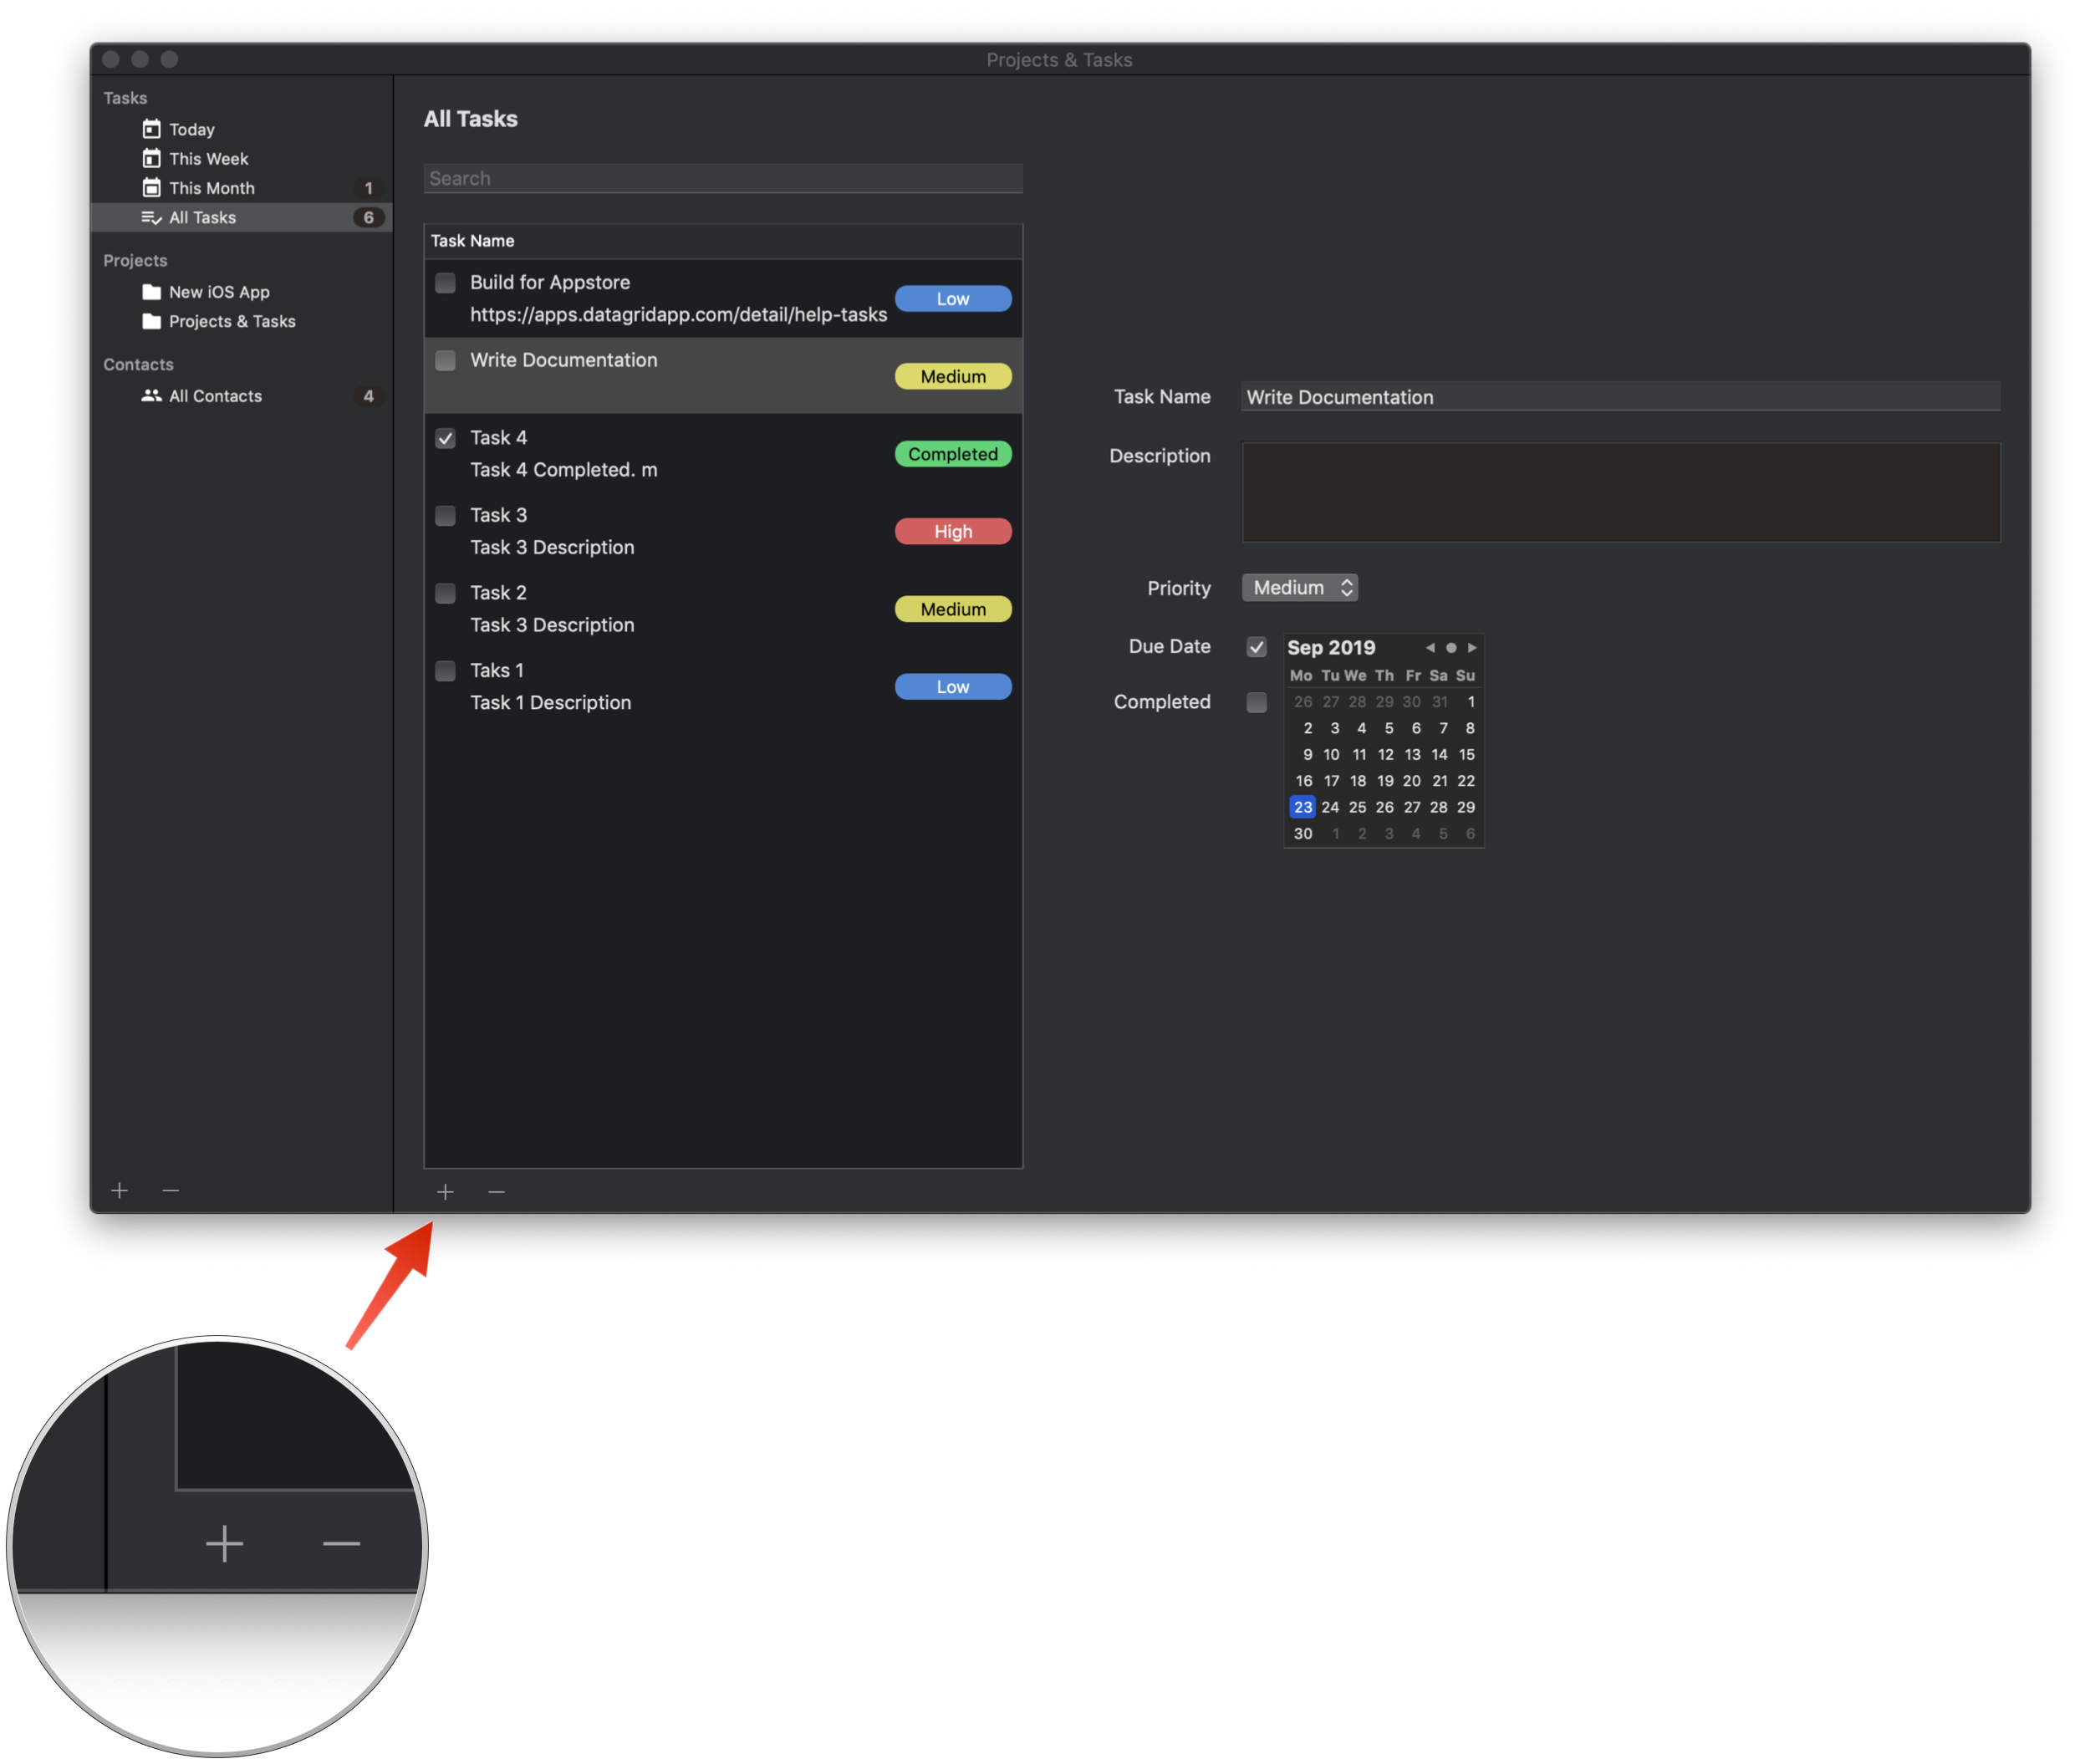Click the next month arrow in the calendar
Screen dimensions: 2085x1764
(x=1472, y=647)
